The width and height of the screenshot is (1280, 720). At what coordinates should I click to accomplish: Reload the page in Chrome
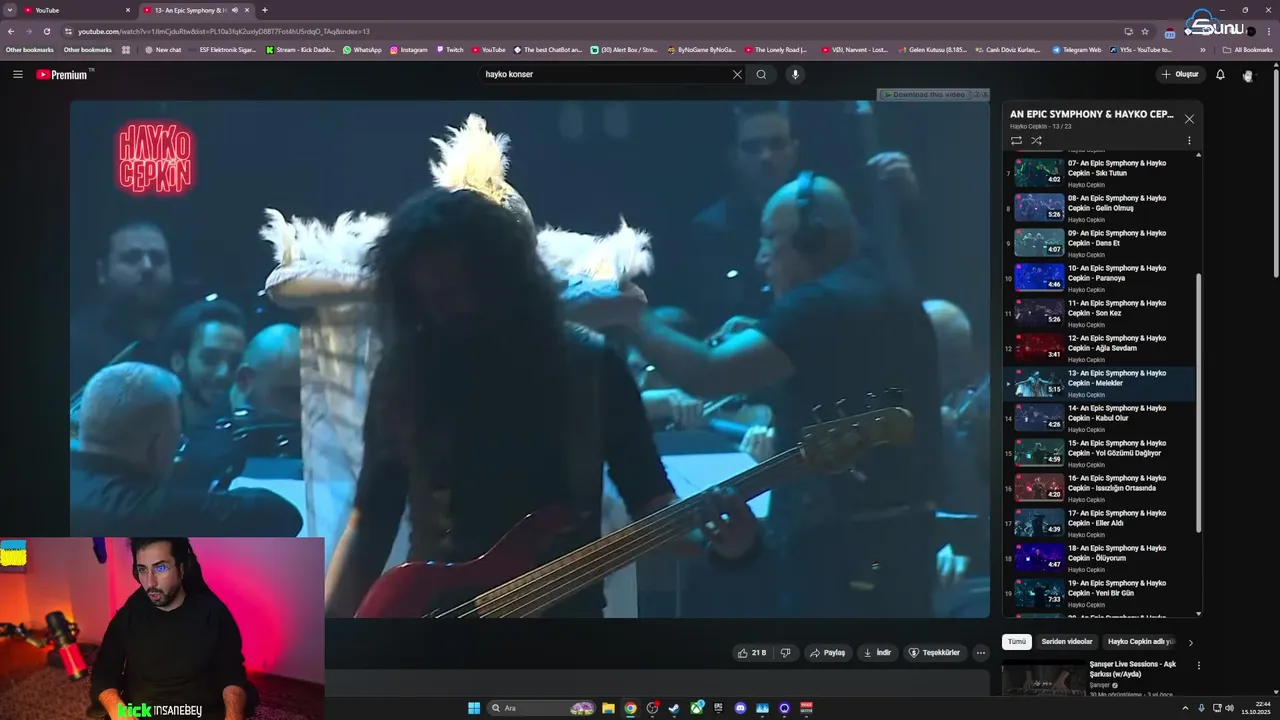(47, 31)
